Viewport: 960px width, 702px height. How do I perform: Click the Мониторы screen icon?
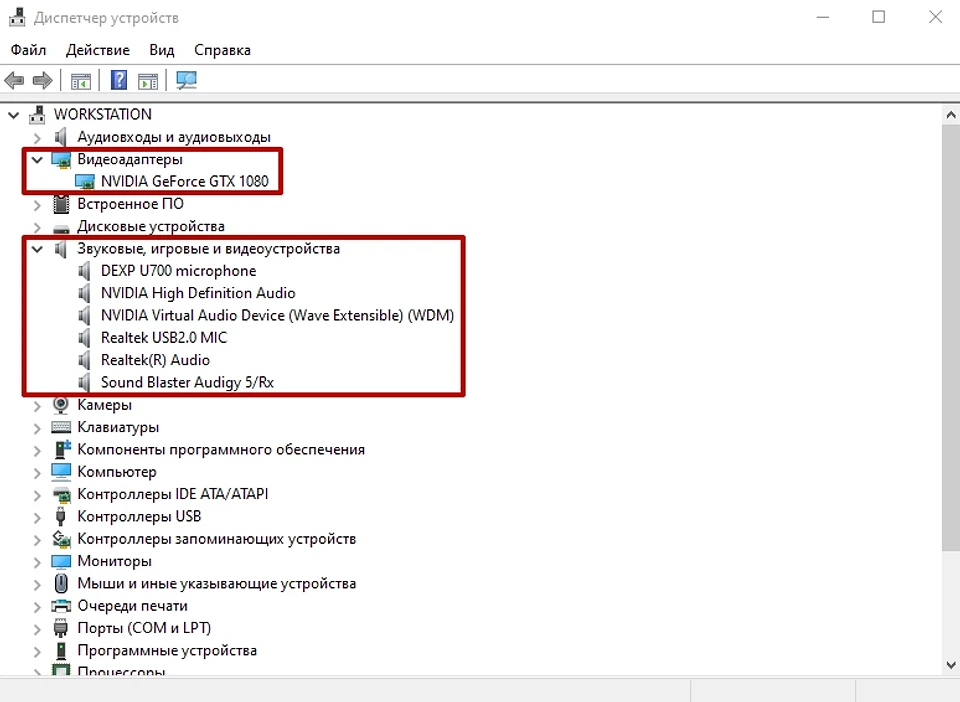(x=61, y=561)
